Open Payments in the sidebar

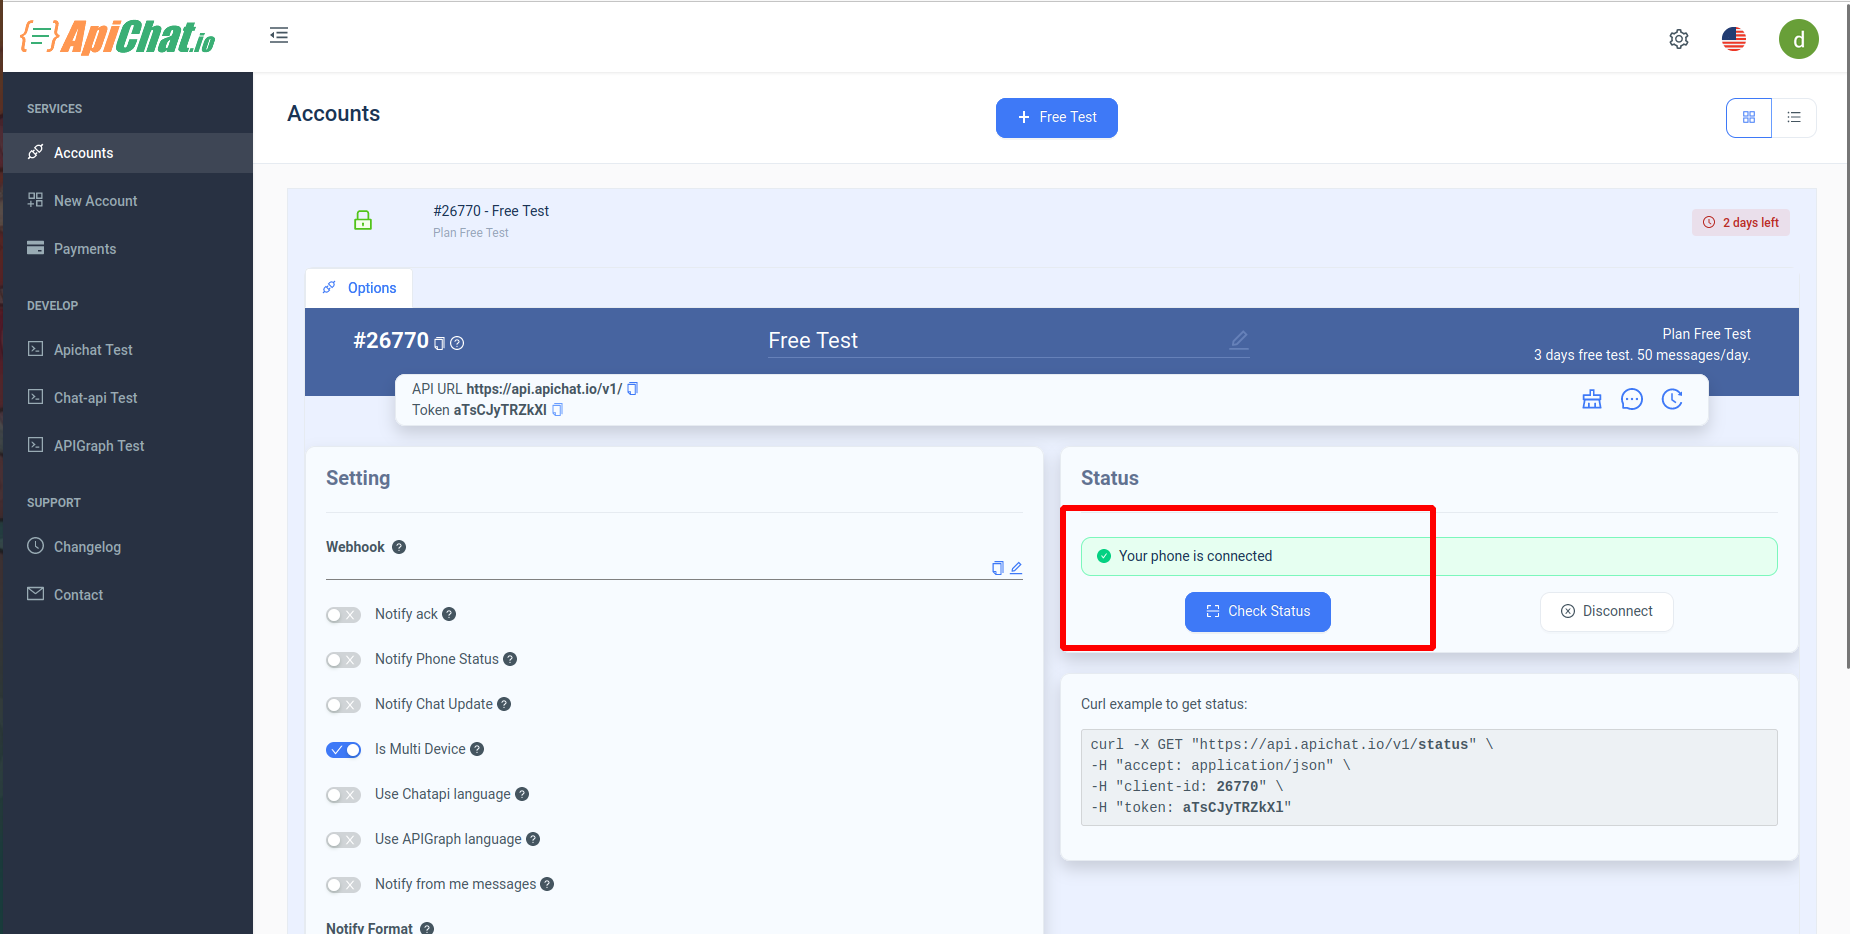click(x=128, y=249)
